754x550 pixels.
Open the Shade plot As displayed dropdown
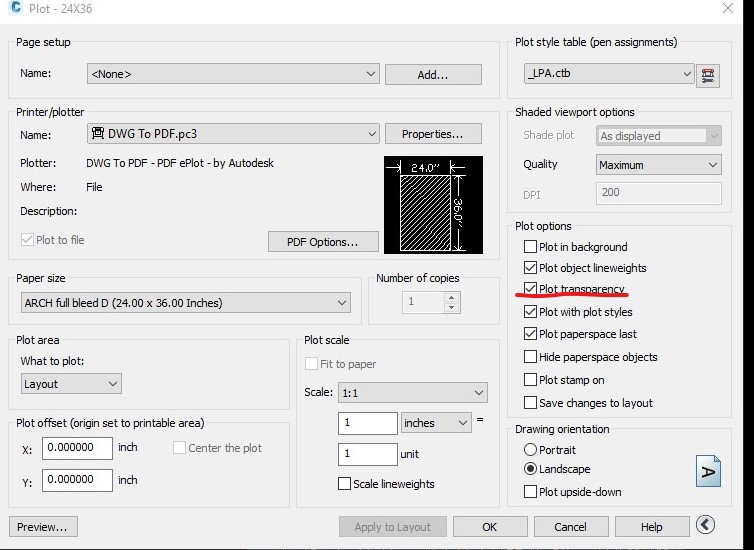click(x=658, y=136)
